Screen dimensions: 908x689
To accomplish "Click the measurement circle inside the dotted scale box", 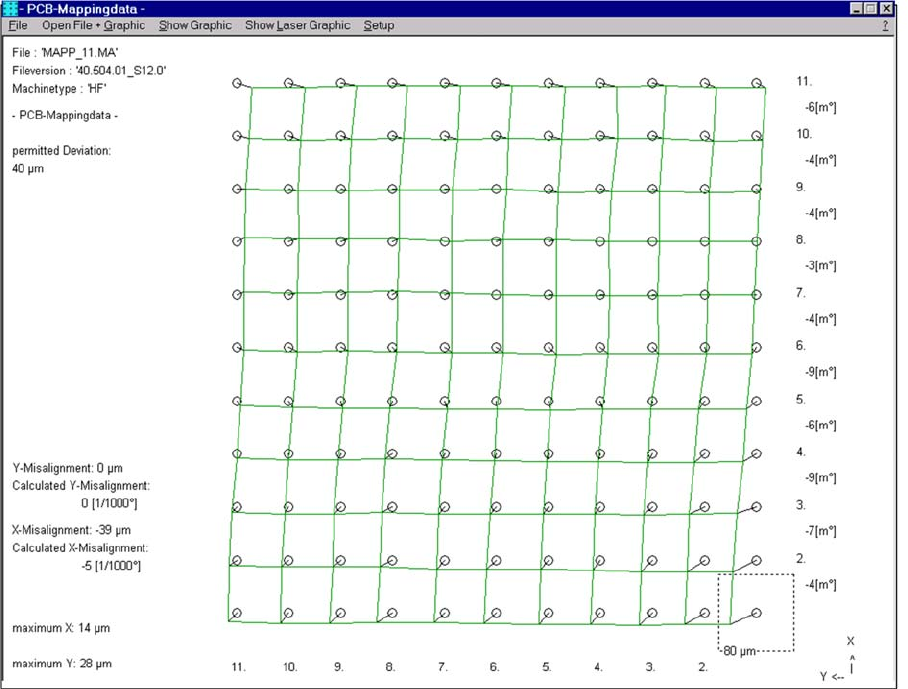I will click(757, 612).
